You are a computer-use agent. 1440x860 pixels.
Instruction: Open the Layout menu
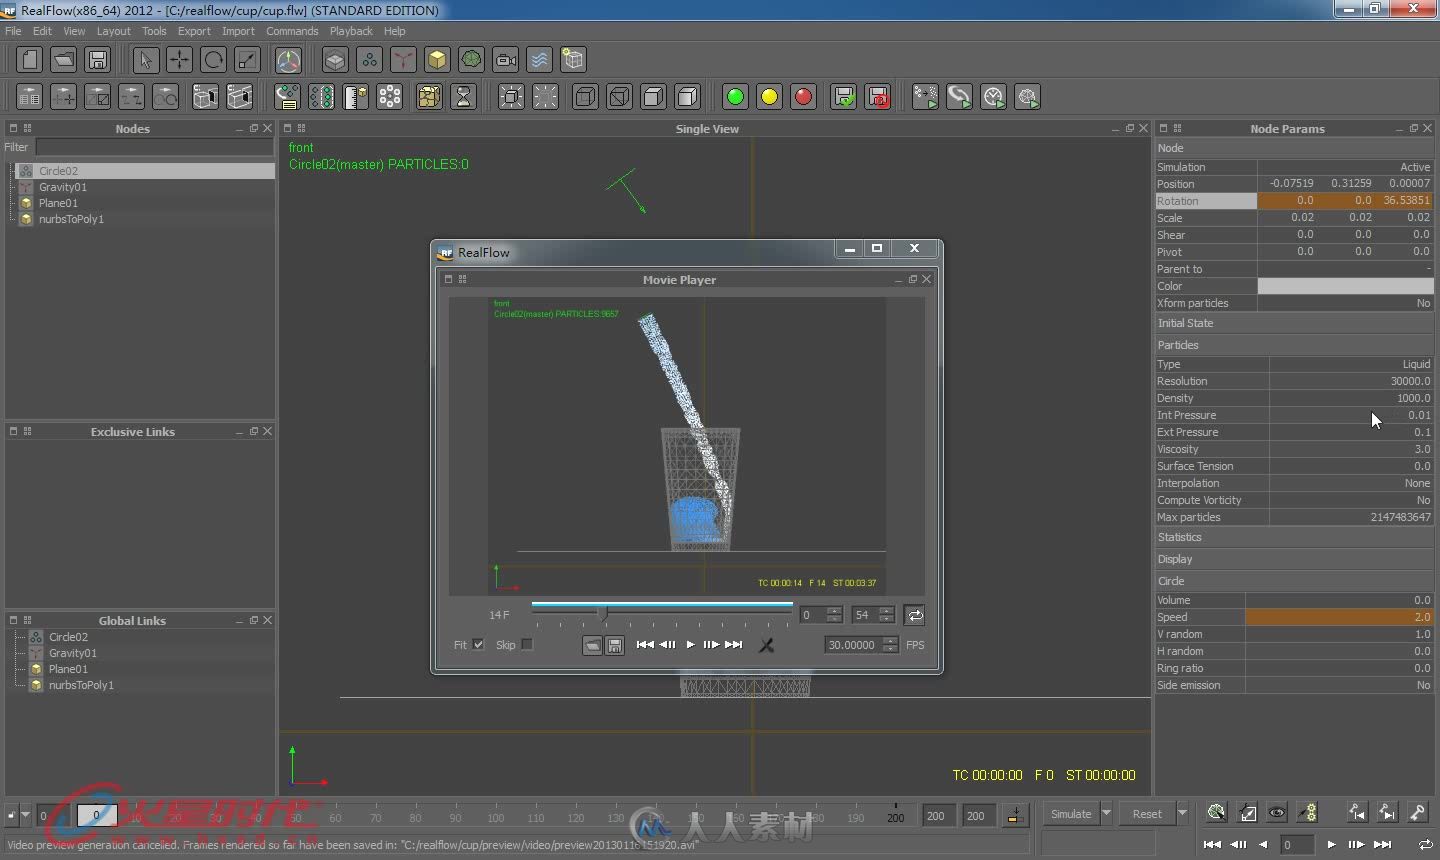click(x=113, y=31)
